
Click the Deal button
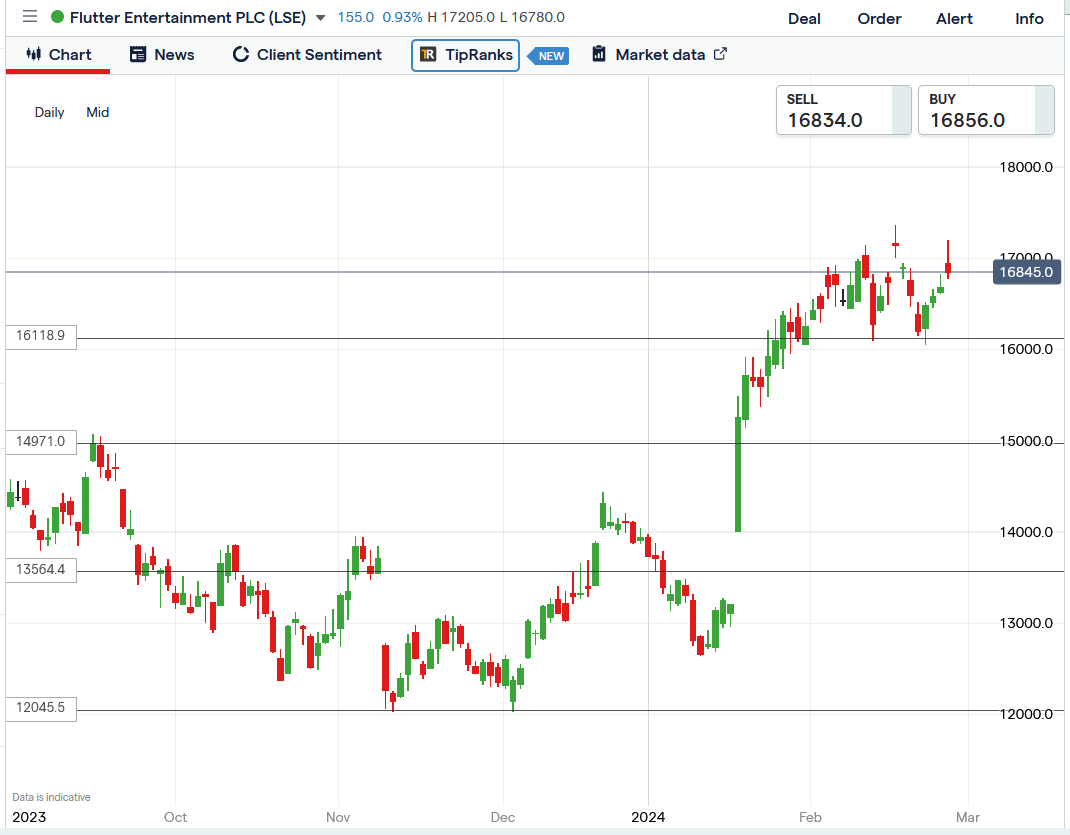(x=804, y=19)
